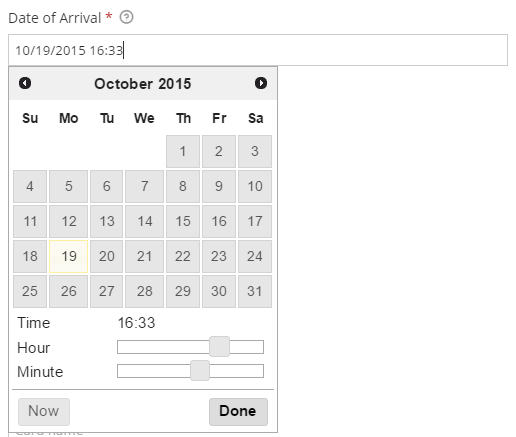
Task: Click the Minute slider handle
Action: (x=200, y=370)
